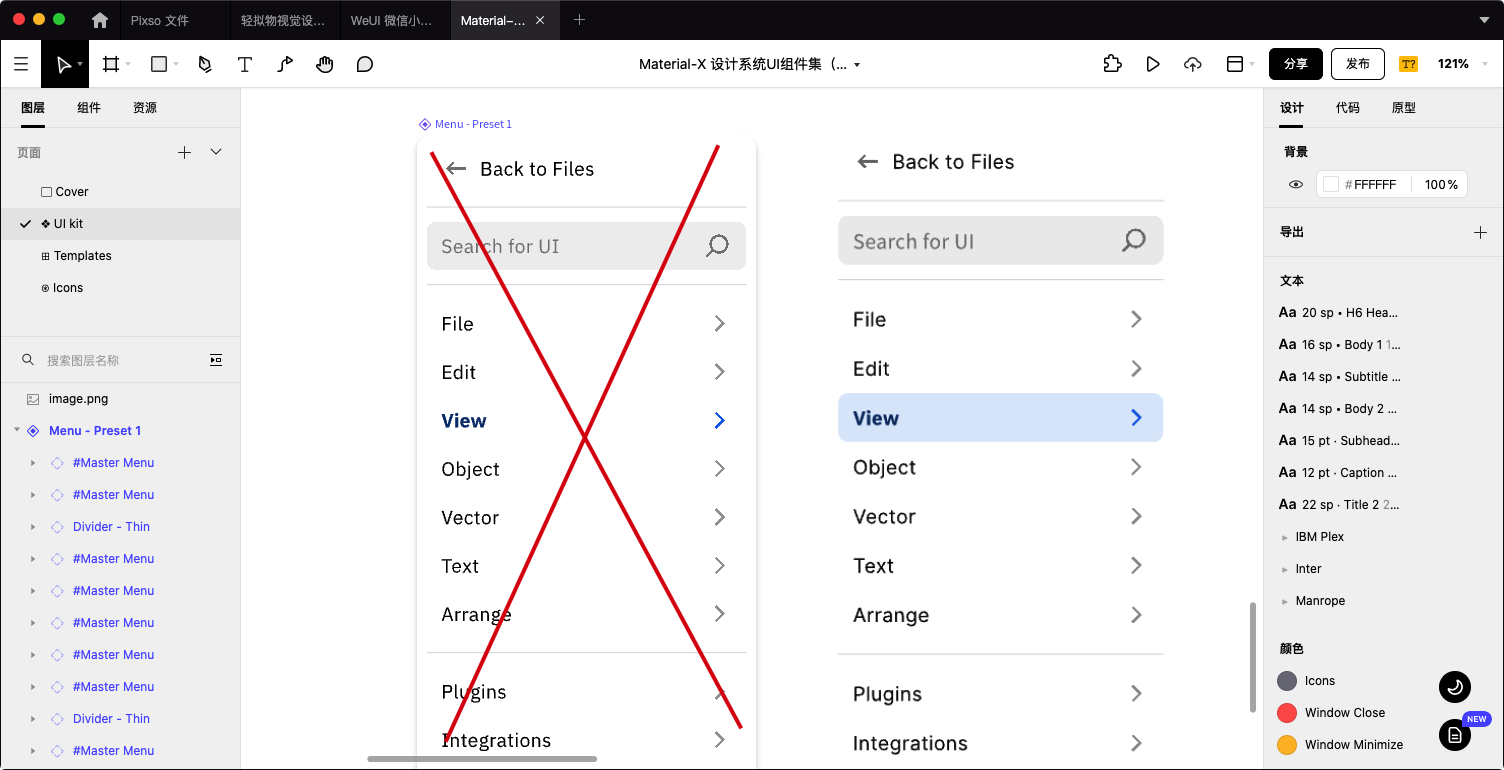Click the Window Close red swatch
Screen dimensions: 1504x770
[1287, 713]
